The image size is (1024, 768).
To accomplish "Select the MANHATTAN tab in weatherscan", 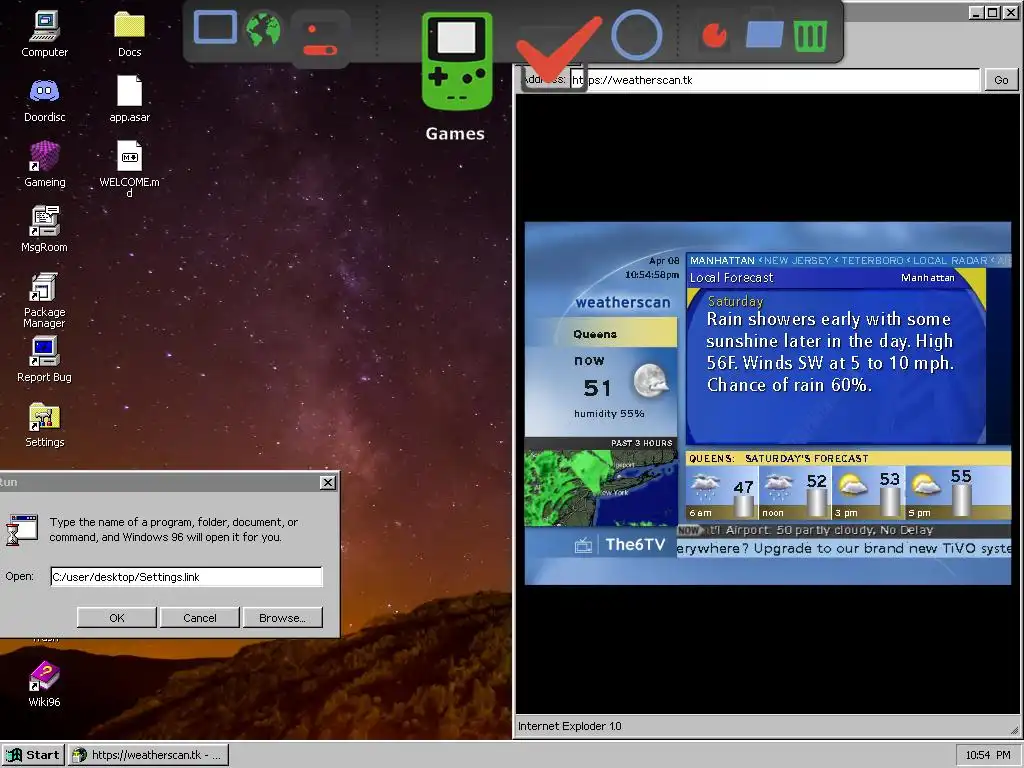I will coord(722,261).
